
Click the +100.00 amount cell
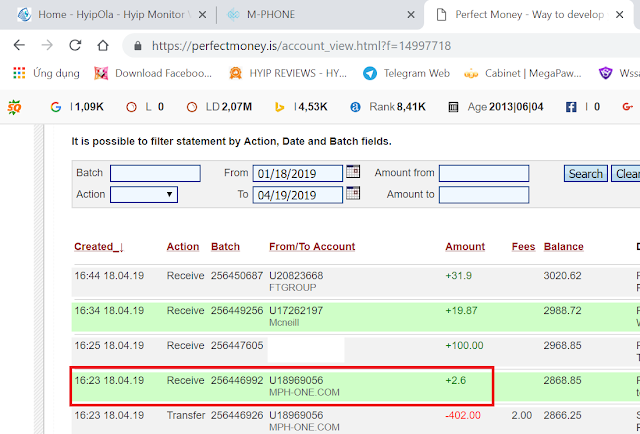pyautogui.click(x=464, y=345)
